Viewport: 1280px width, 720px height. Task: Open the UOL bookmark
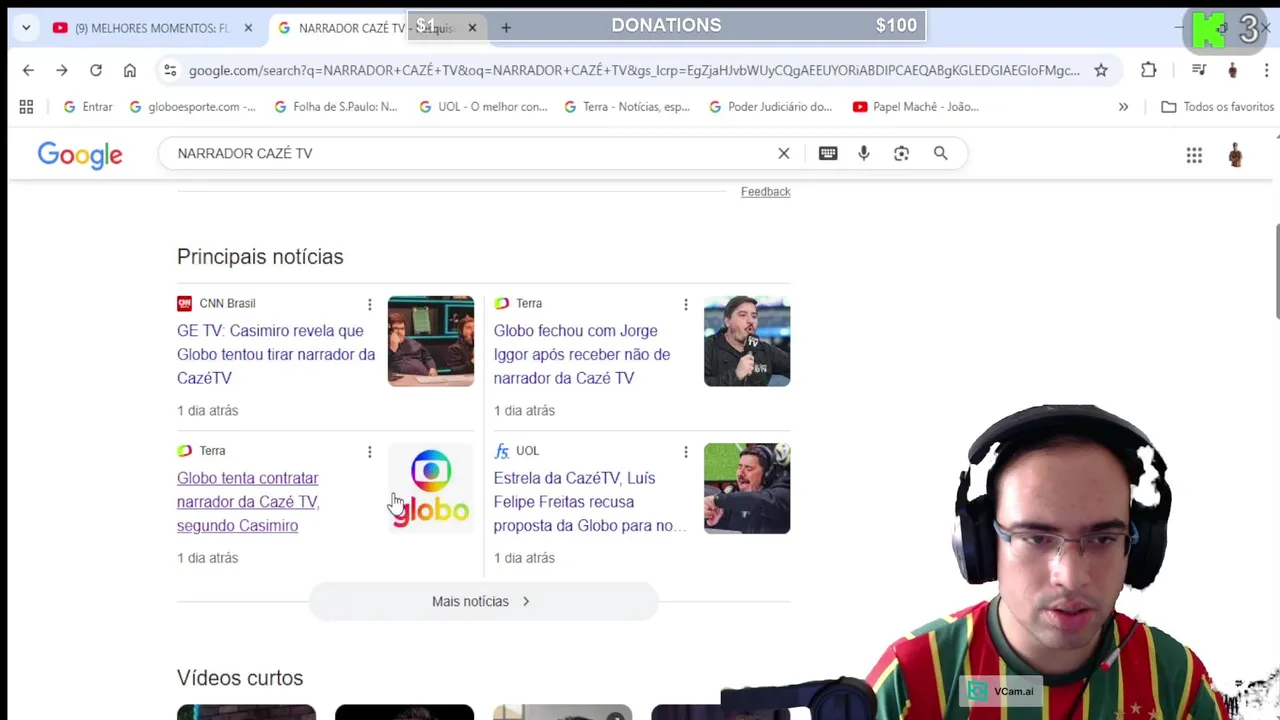(483, 107)
